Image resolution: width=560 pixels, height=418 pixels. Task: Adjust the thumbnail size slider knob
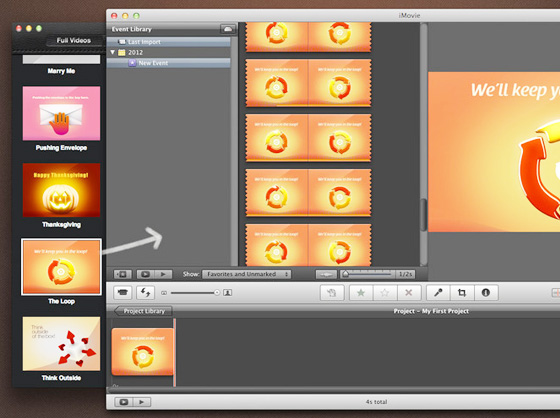point(217,293)
